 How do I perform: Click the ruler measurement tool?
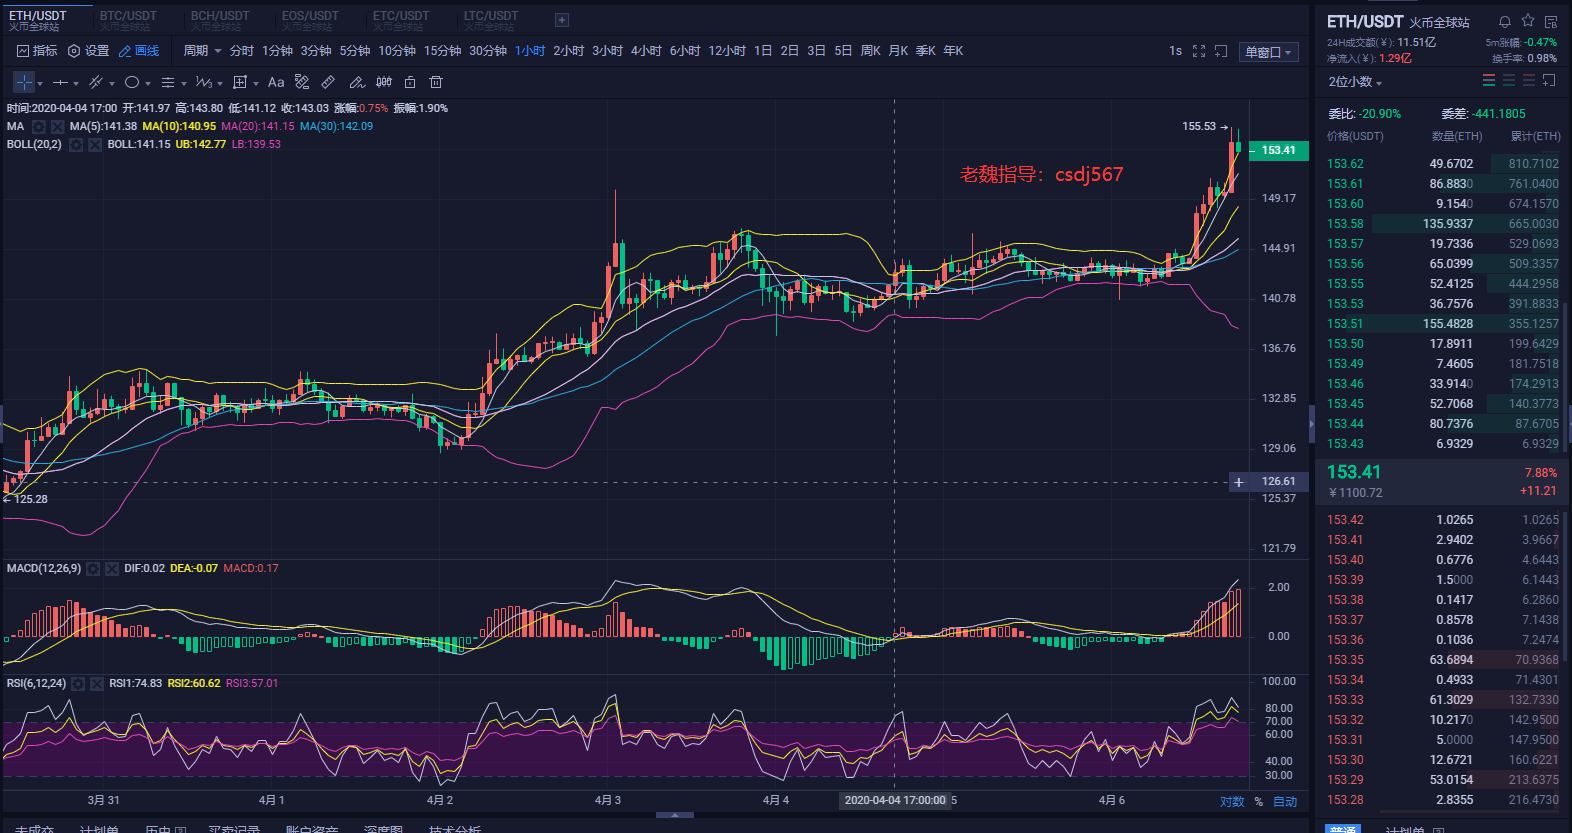pyautogui.click(x=328, y=82)
